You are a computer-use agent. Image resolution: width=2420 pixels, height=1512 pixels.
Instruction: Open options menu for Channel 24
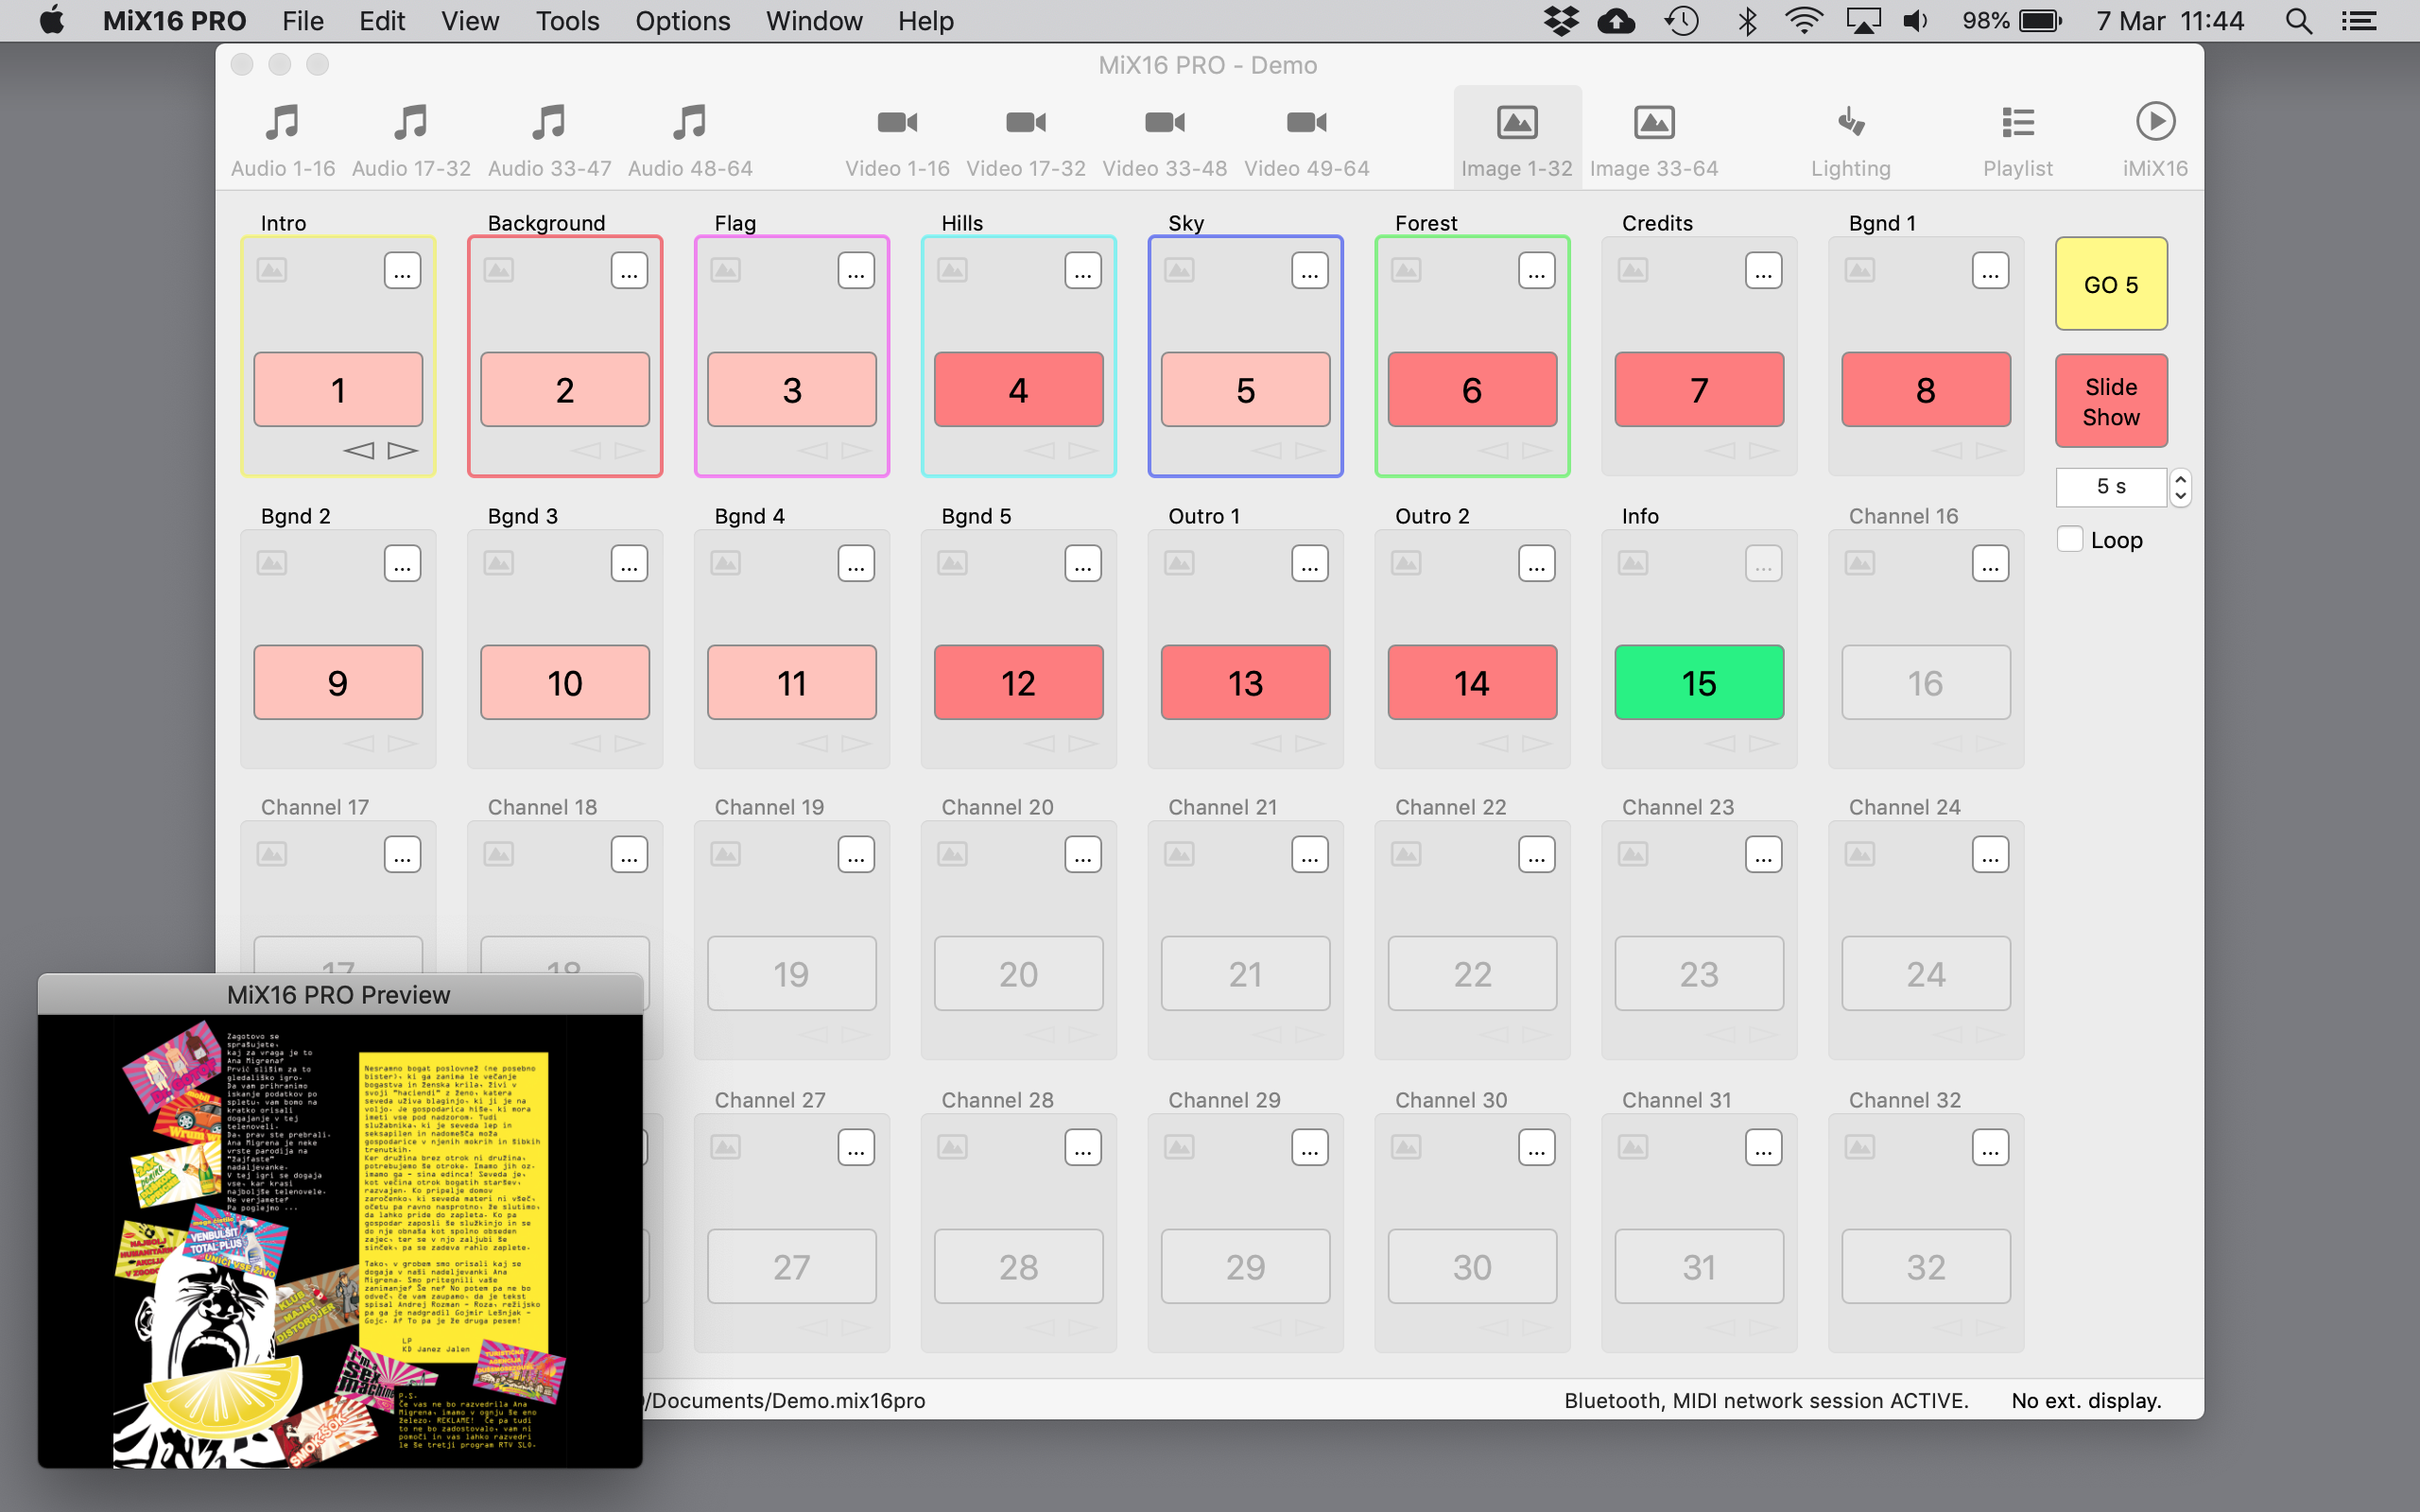(x=1990, y=856)
